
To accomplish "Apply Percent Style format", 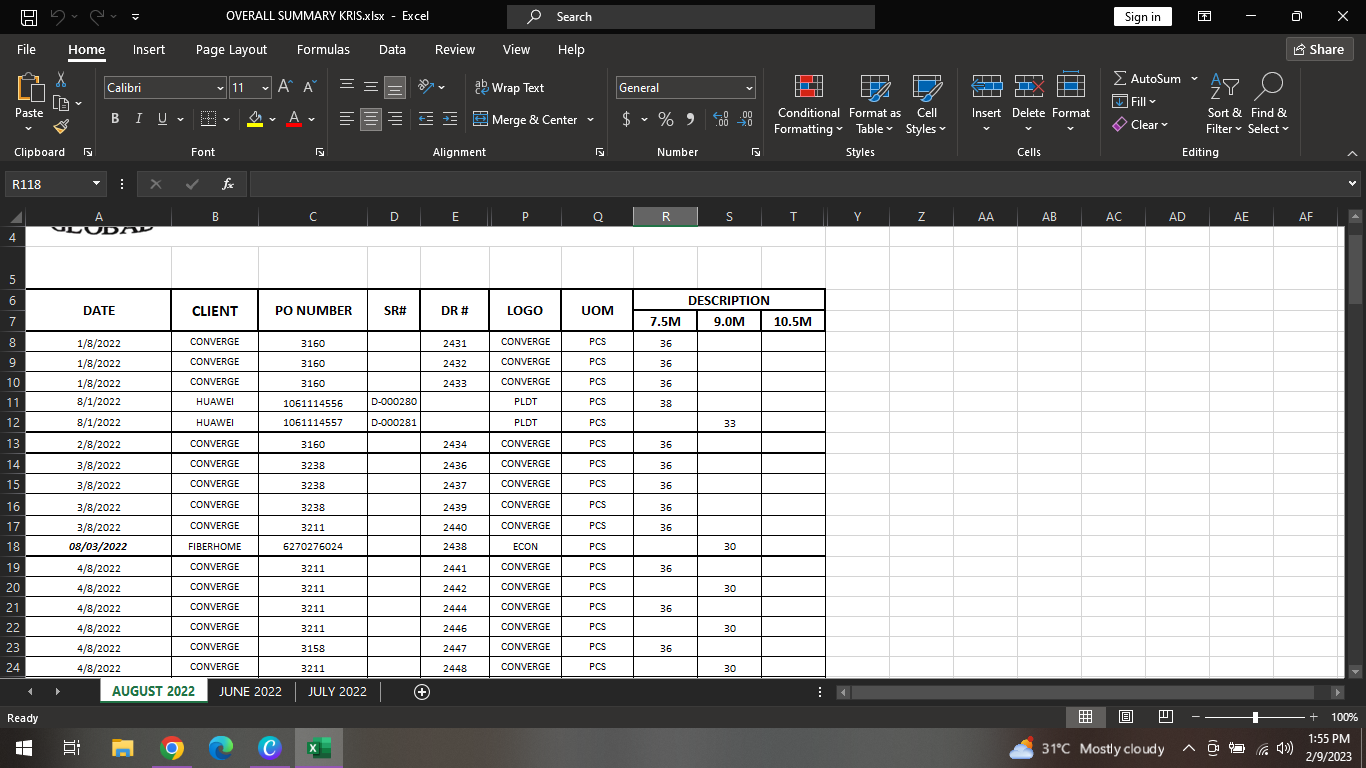I will [665, 120].
